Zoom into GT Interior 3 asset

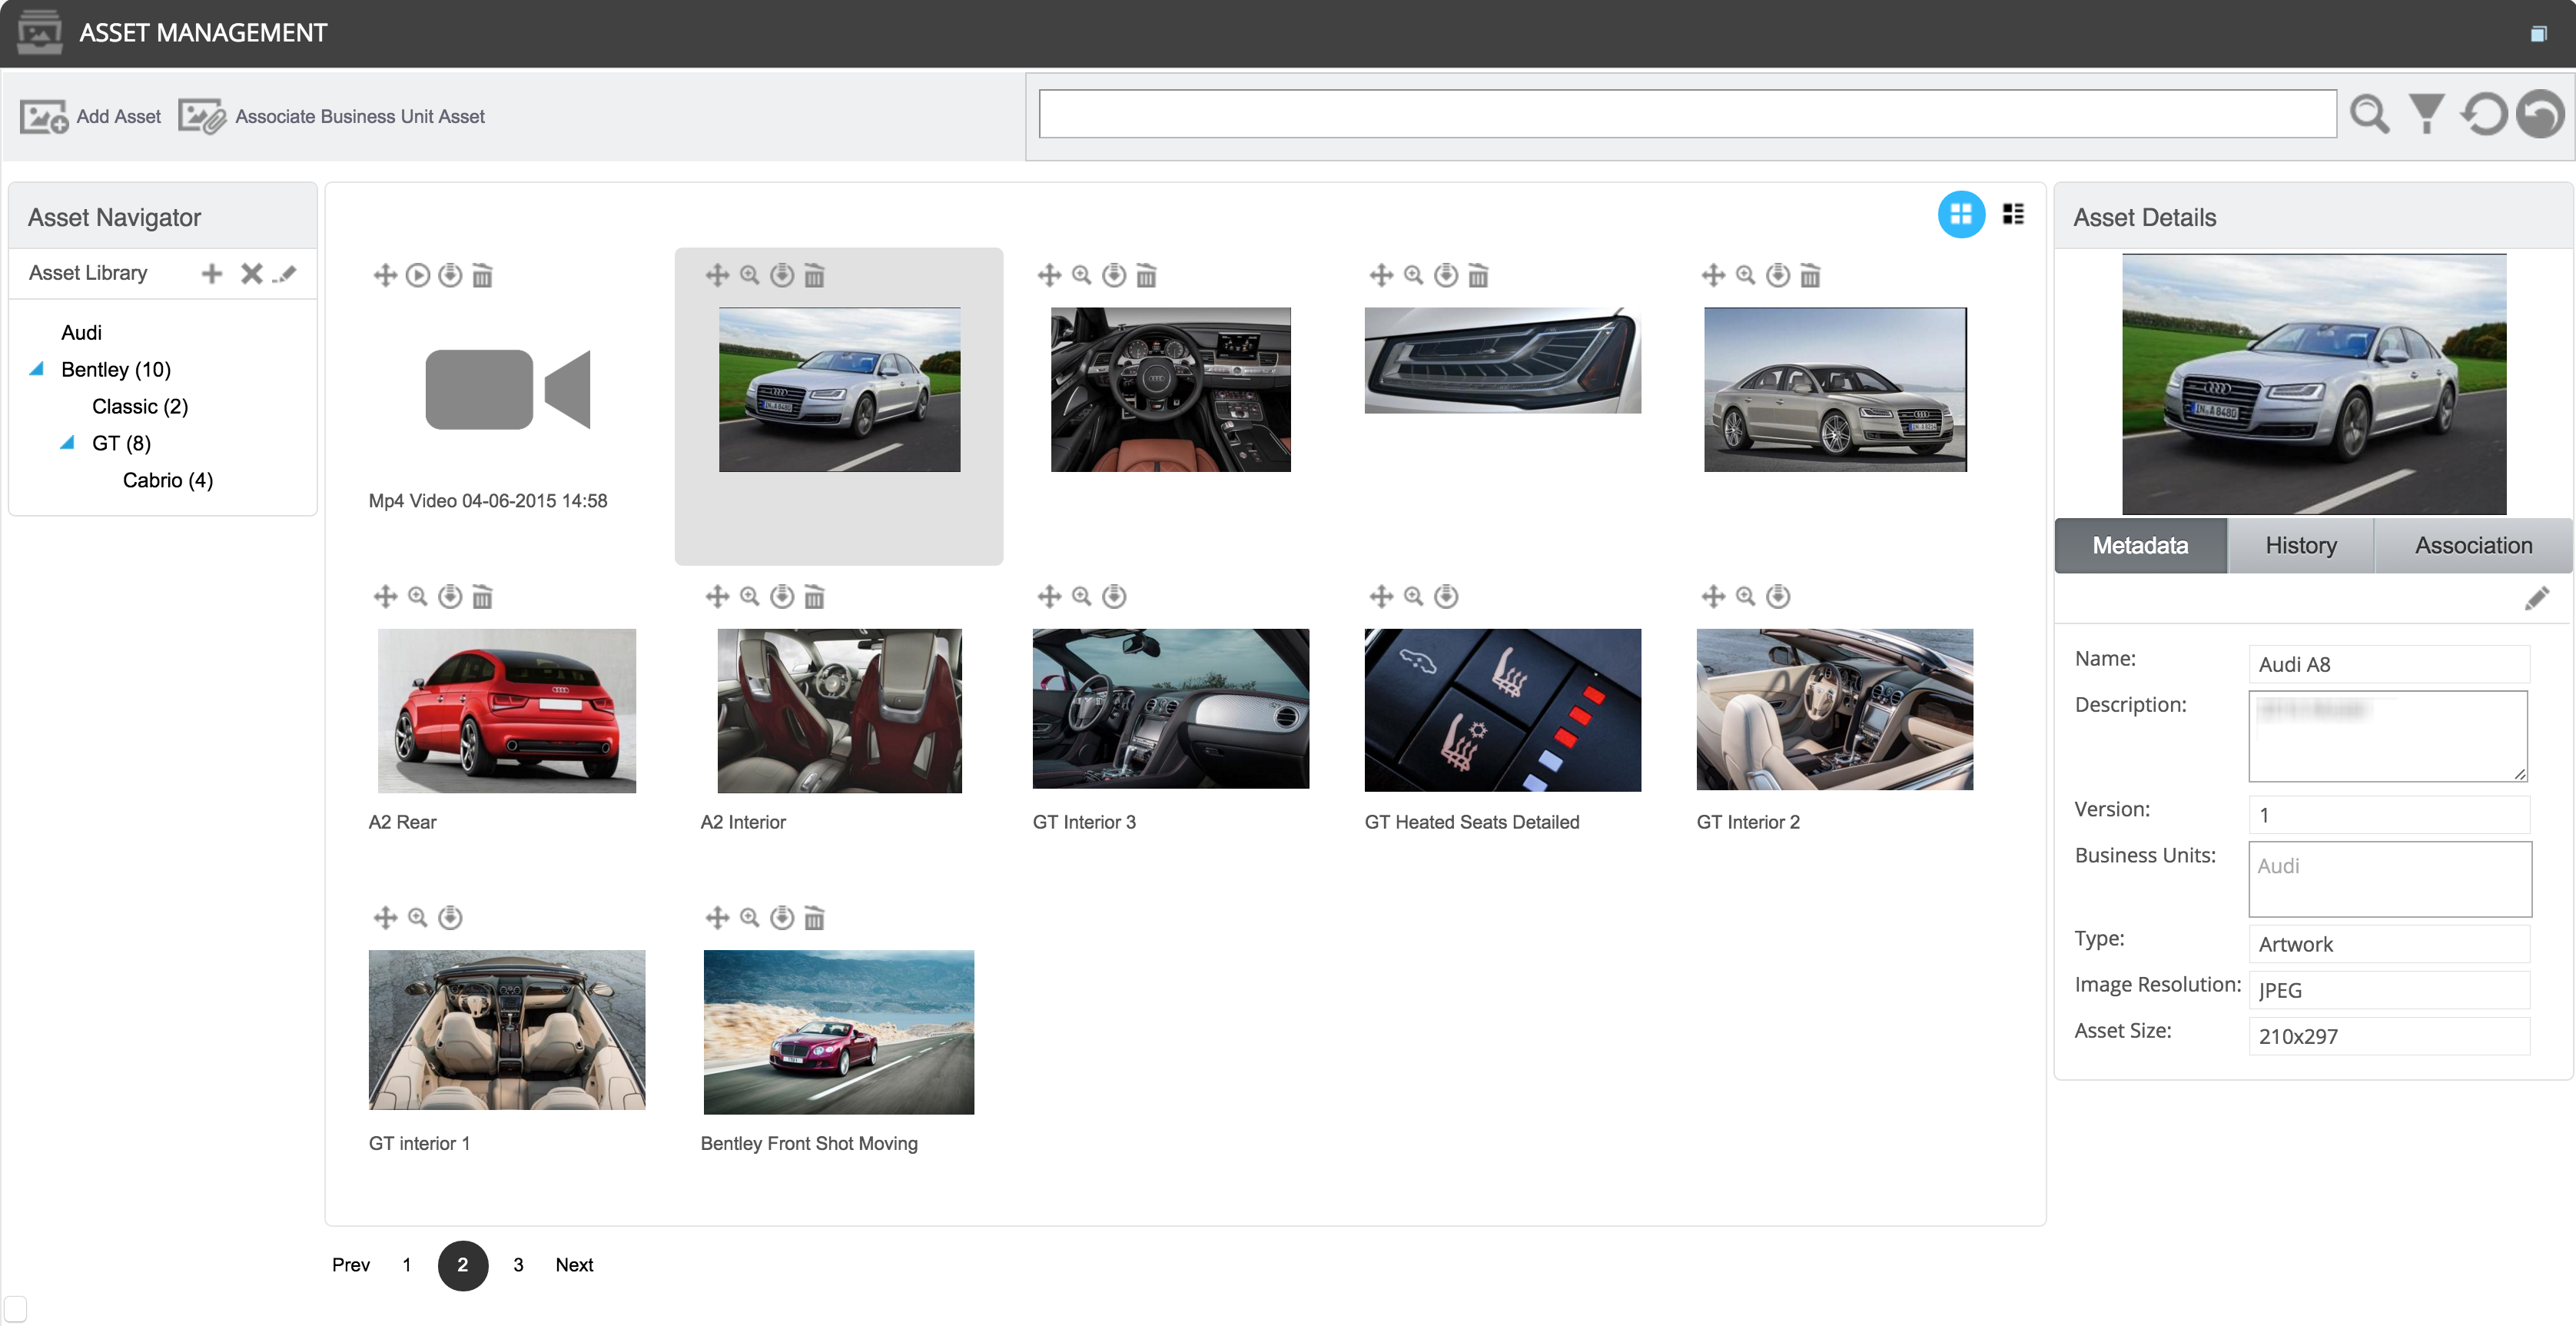point(1081,597)
